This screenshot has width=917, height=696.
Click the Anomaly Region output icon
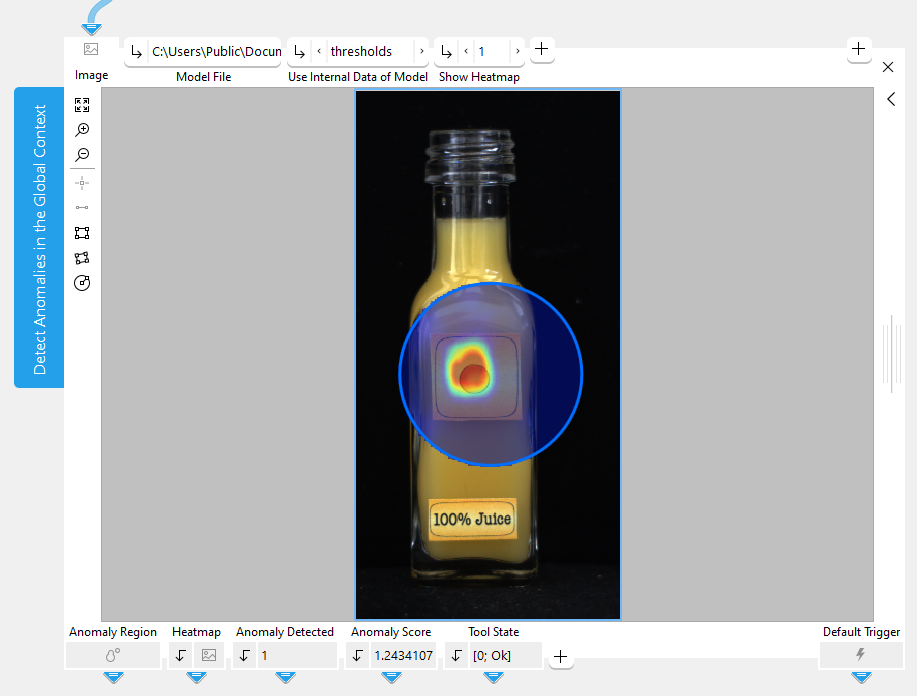(113, 655)
